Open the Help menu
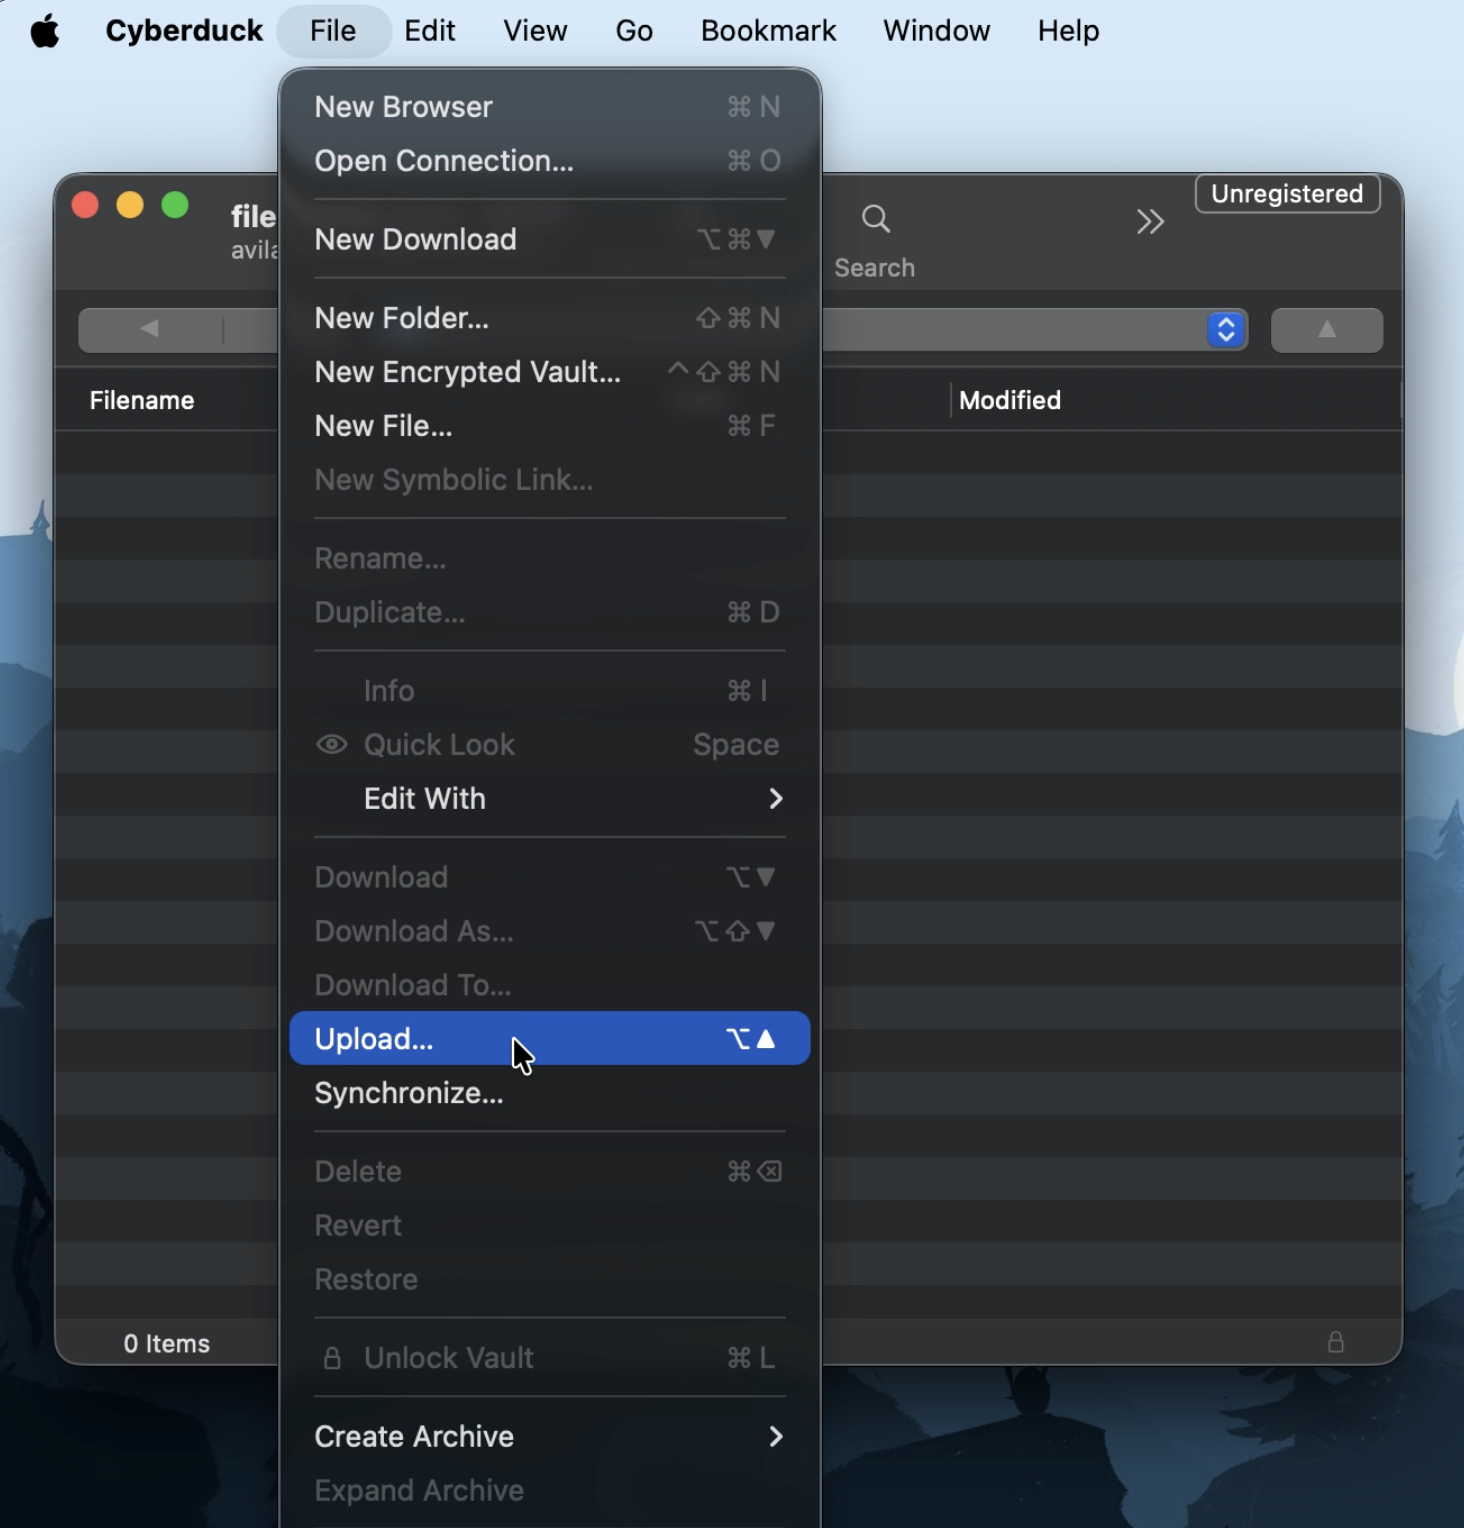 (1068, 31)
